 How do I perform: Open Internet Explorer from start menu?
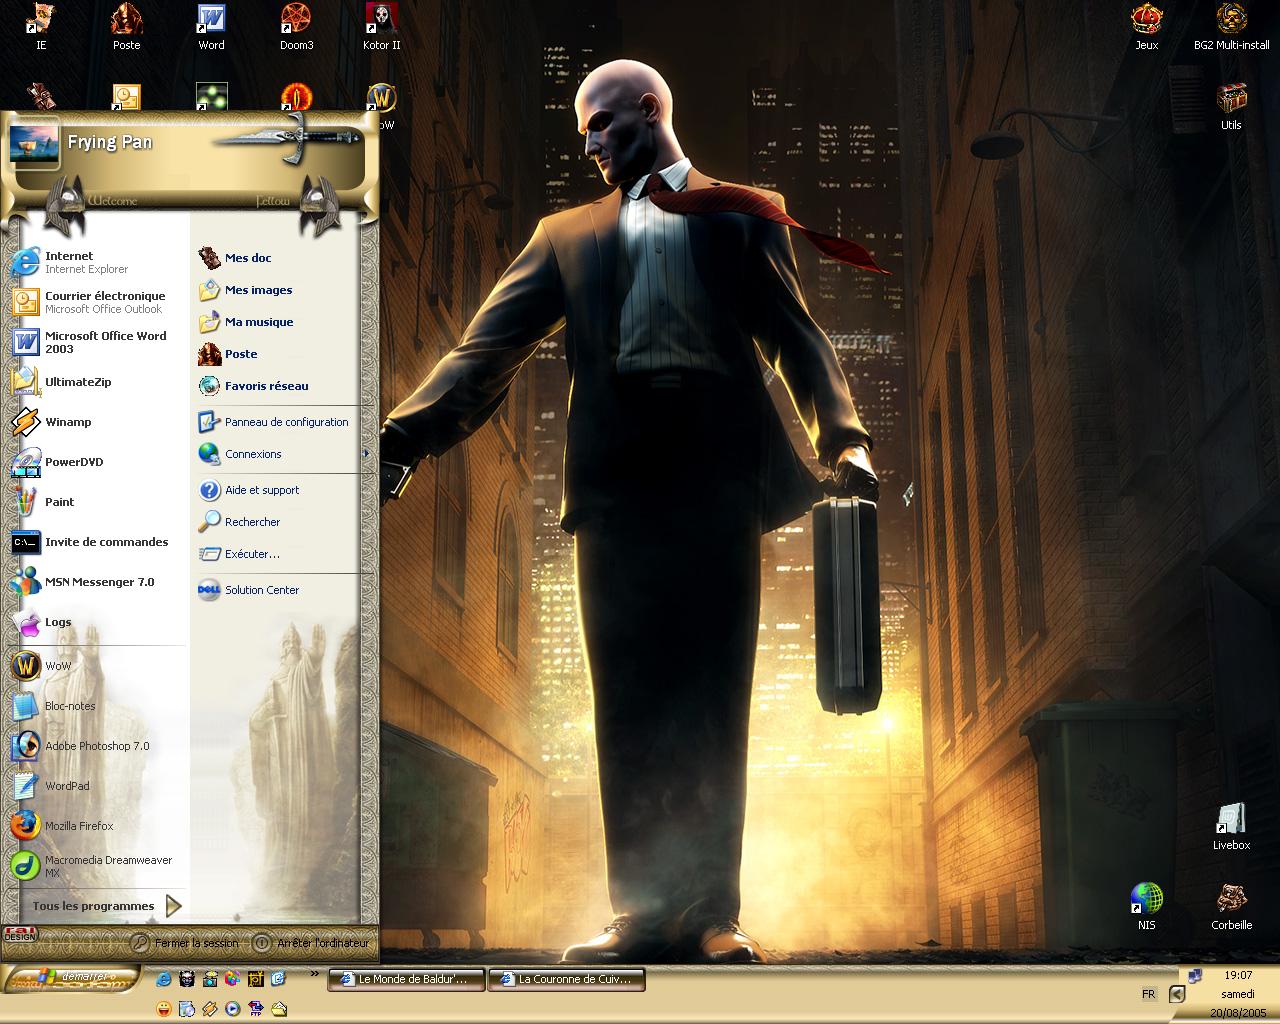pyautogui.click(x=96, y=262)
